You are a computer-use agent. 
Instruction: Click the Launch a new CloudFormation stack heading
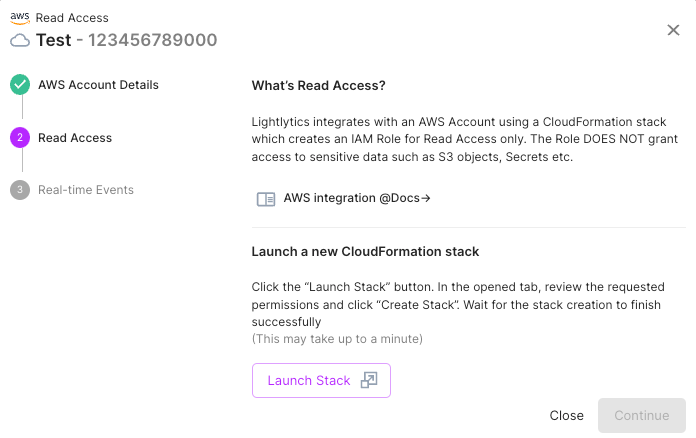coord(365,252)
